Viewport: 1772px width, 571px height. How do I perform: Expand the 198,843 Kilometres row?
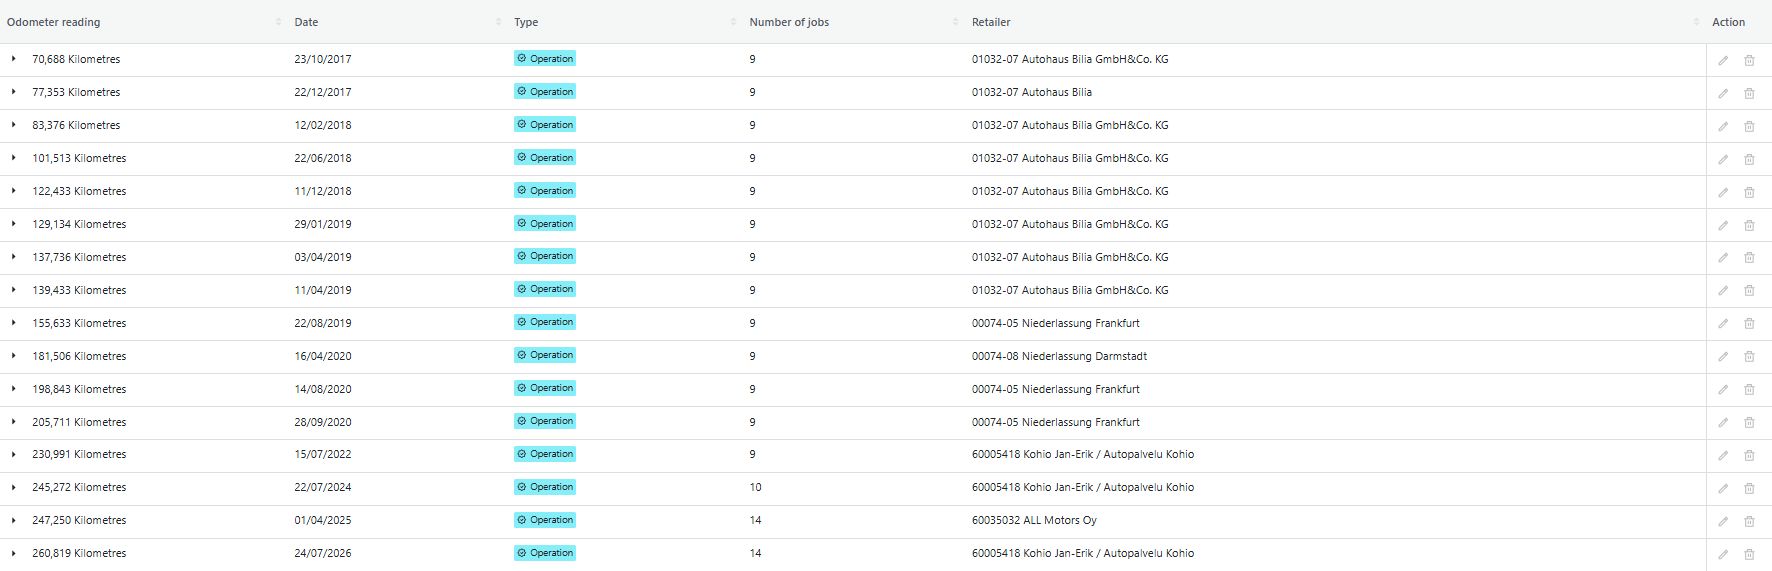[14, 389]
